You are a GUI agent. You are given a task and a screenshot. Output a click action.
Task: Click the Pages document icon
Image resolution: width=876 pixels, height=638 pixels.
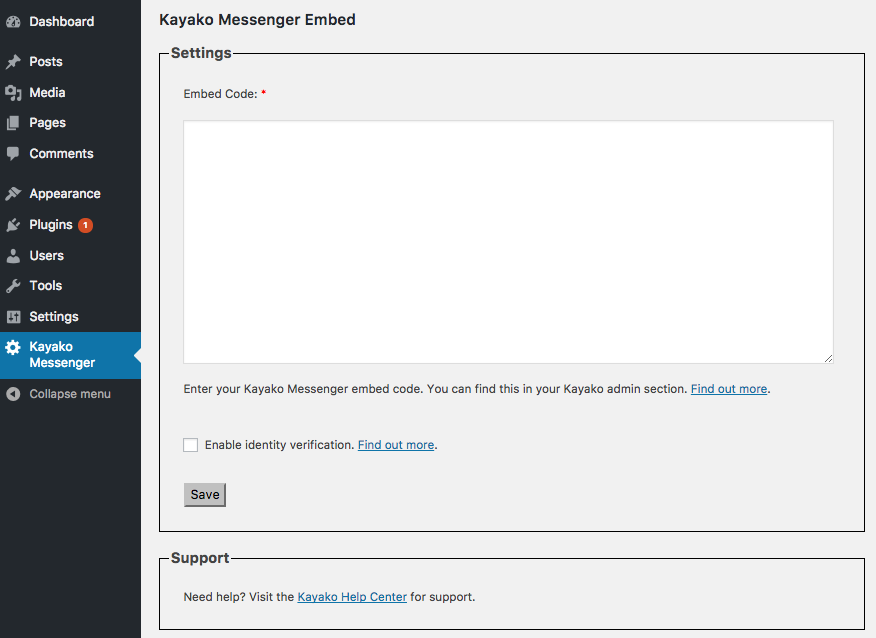click(13, 123)
